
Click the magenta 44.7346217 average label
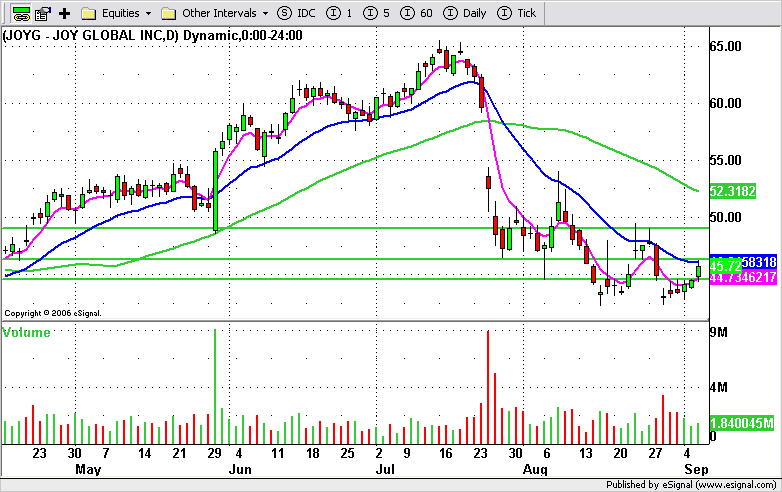click(743, 277)
